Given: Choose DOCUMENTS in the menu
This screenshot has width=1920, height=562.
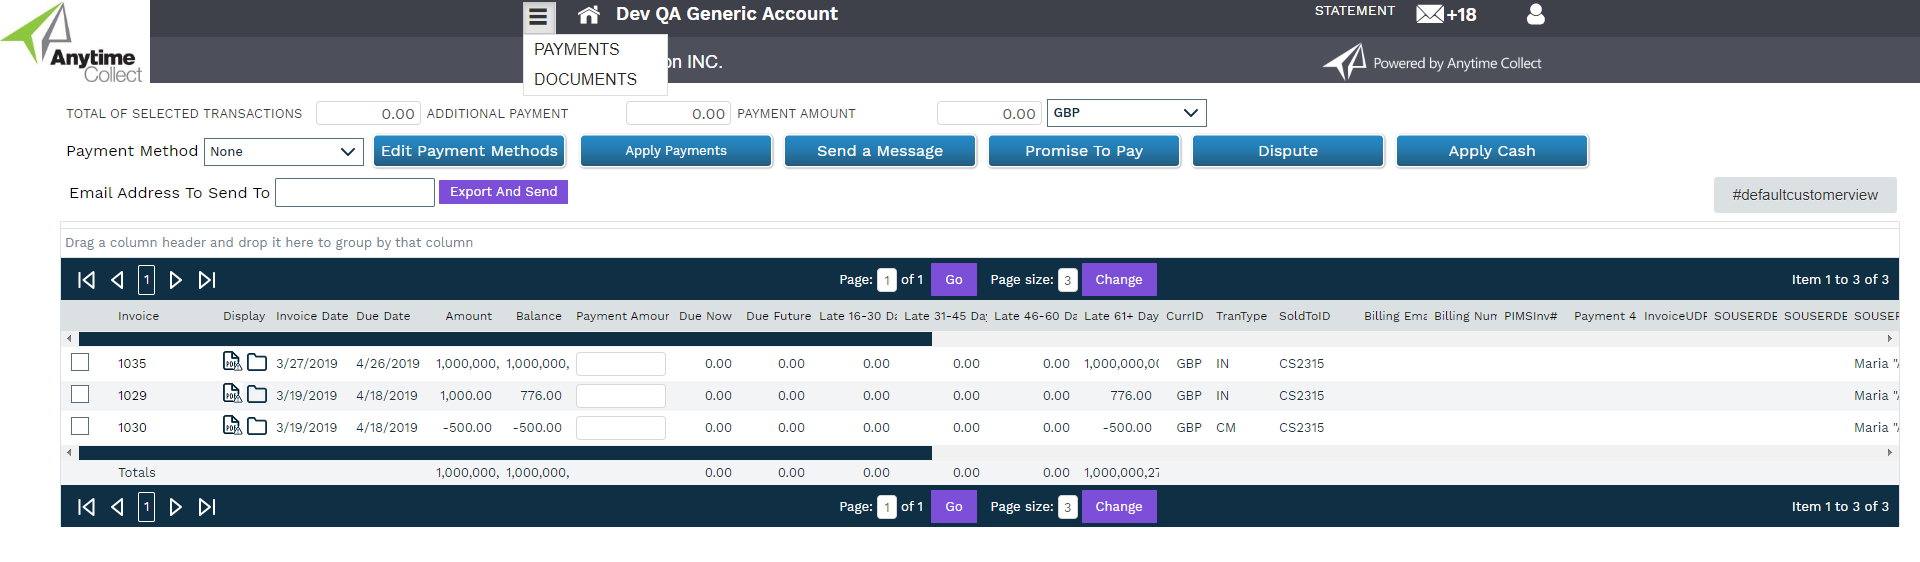Looking at the screenshot, I should tap(585, 79).
